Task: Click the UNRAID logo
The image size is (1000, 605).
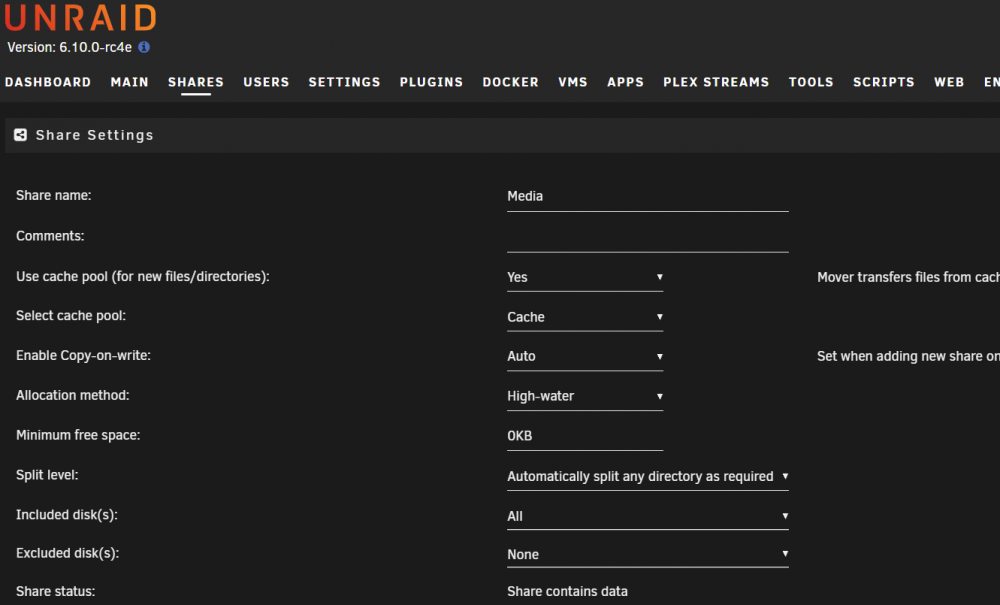Action: click(80, 17)
